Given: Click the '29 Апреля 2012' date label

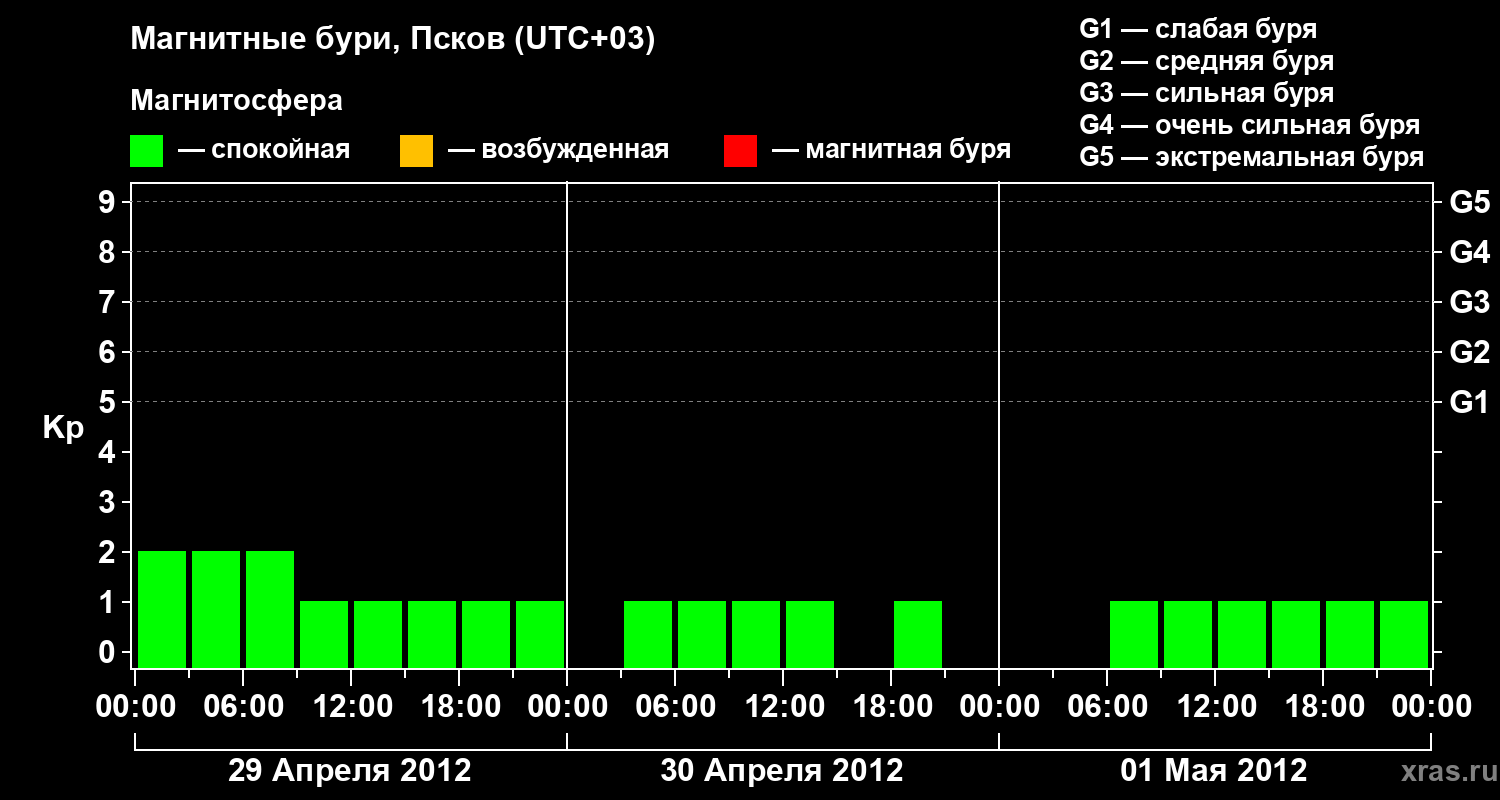Looking at the screenshot, I should point(350,771).
